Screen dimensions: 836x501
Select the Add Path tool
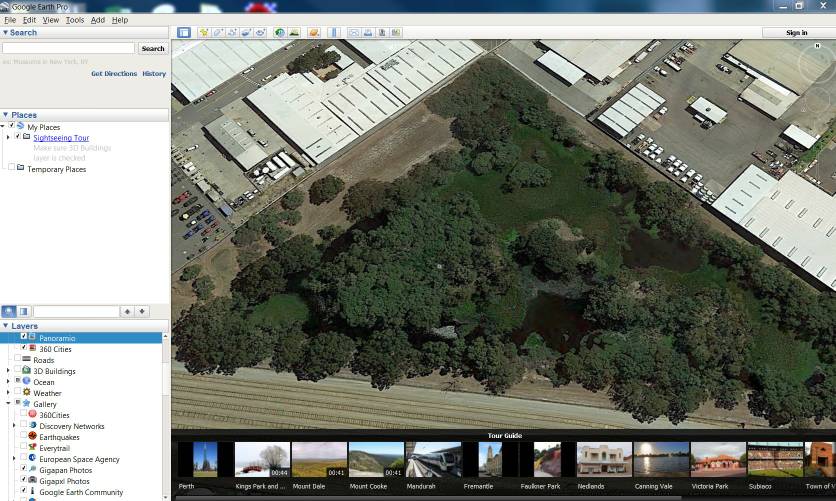point(232,33)
